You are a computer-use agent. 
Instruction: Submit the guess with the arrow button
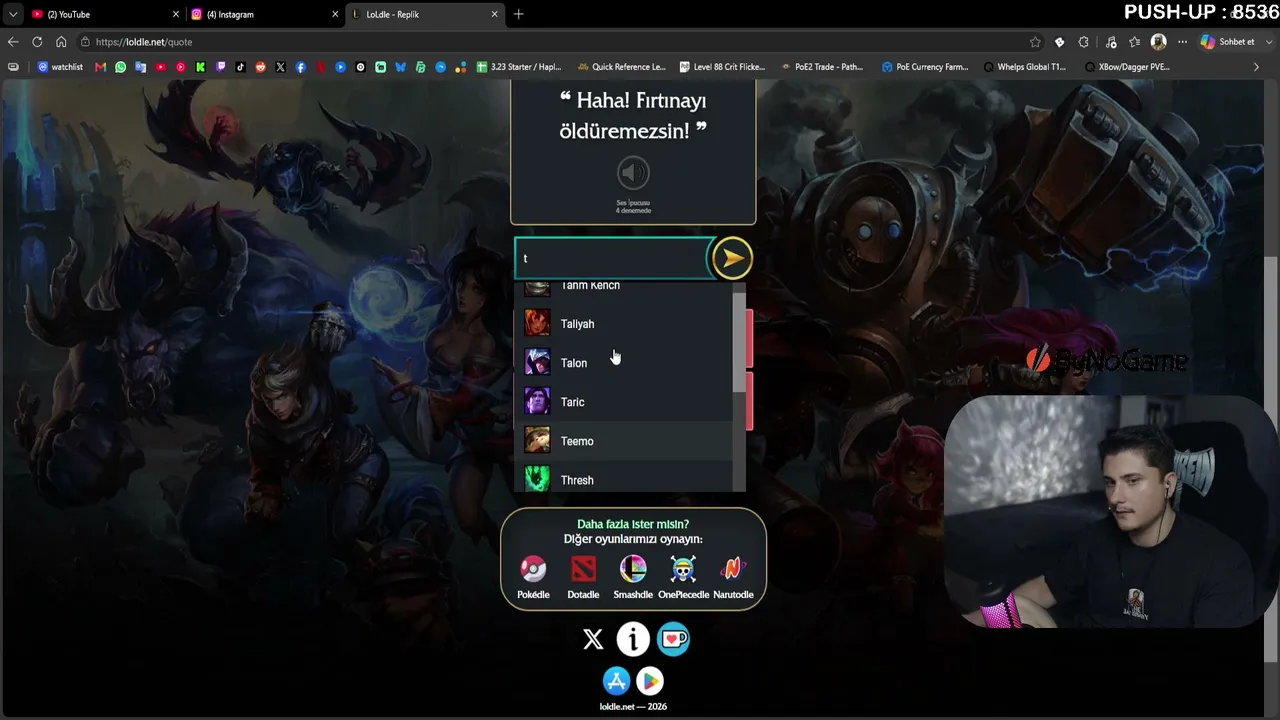point(731,258)
